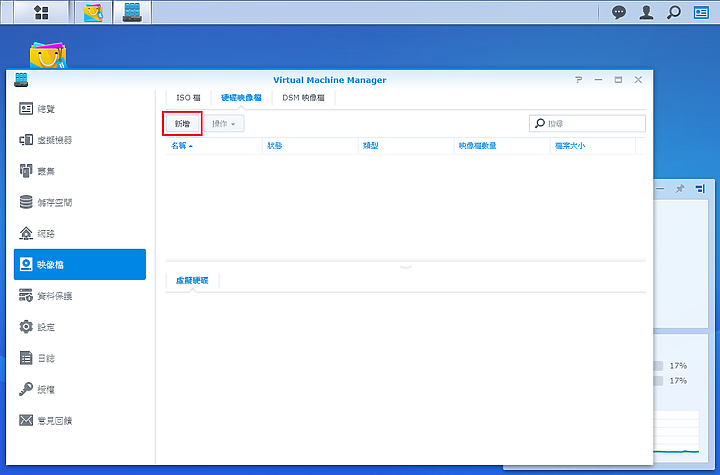Open the notifications chat bubble icon
Screen dimensions: 720x475
(x=619, y=12)
